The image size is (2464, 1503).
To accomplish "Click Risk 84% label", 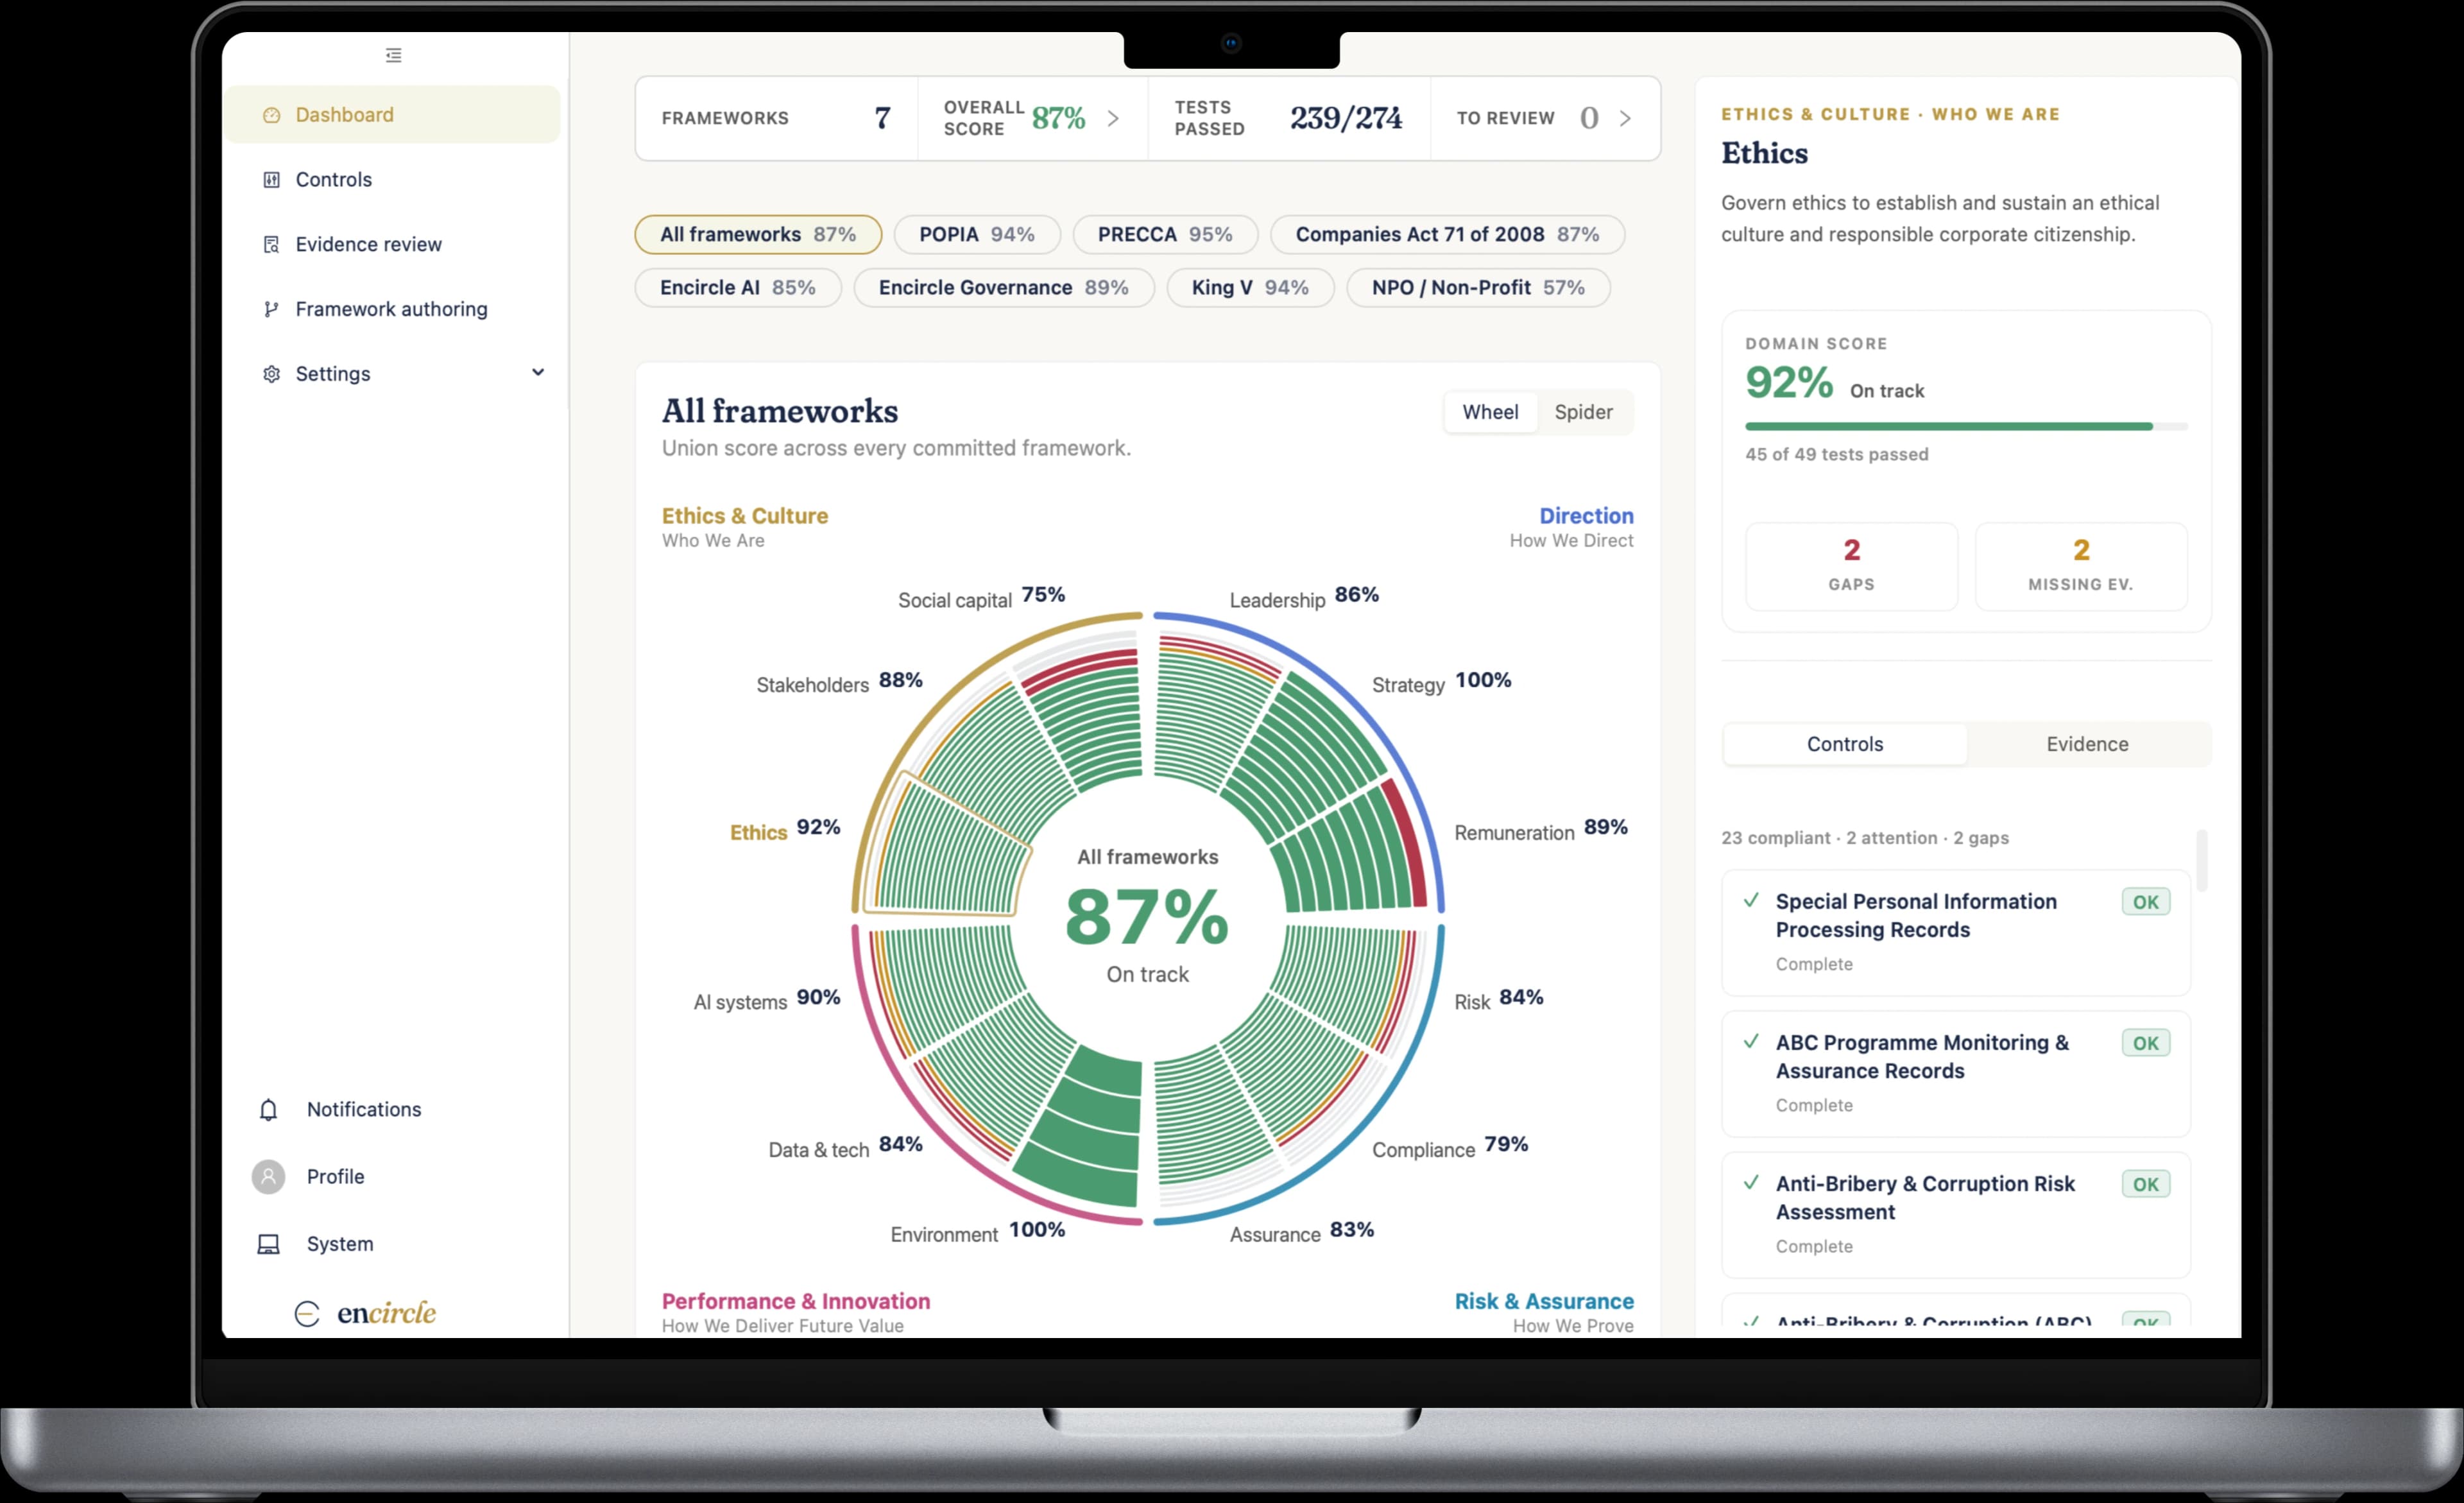I will pos(1499,1000).
